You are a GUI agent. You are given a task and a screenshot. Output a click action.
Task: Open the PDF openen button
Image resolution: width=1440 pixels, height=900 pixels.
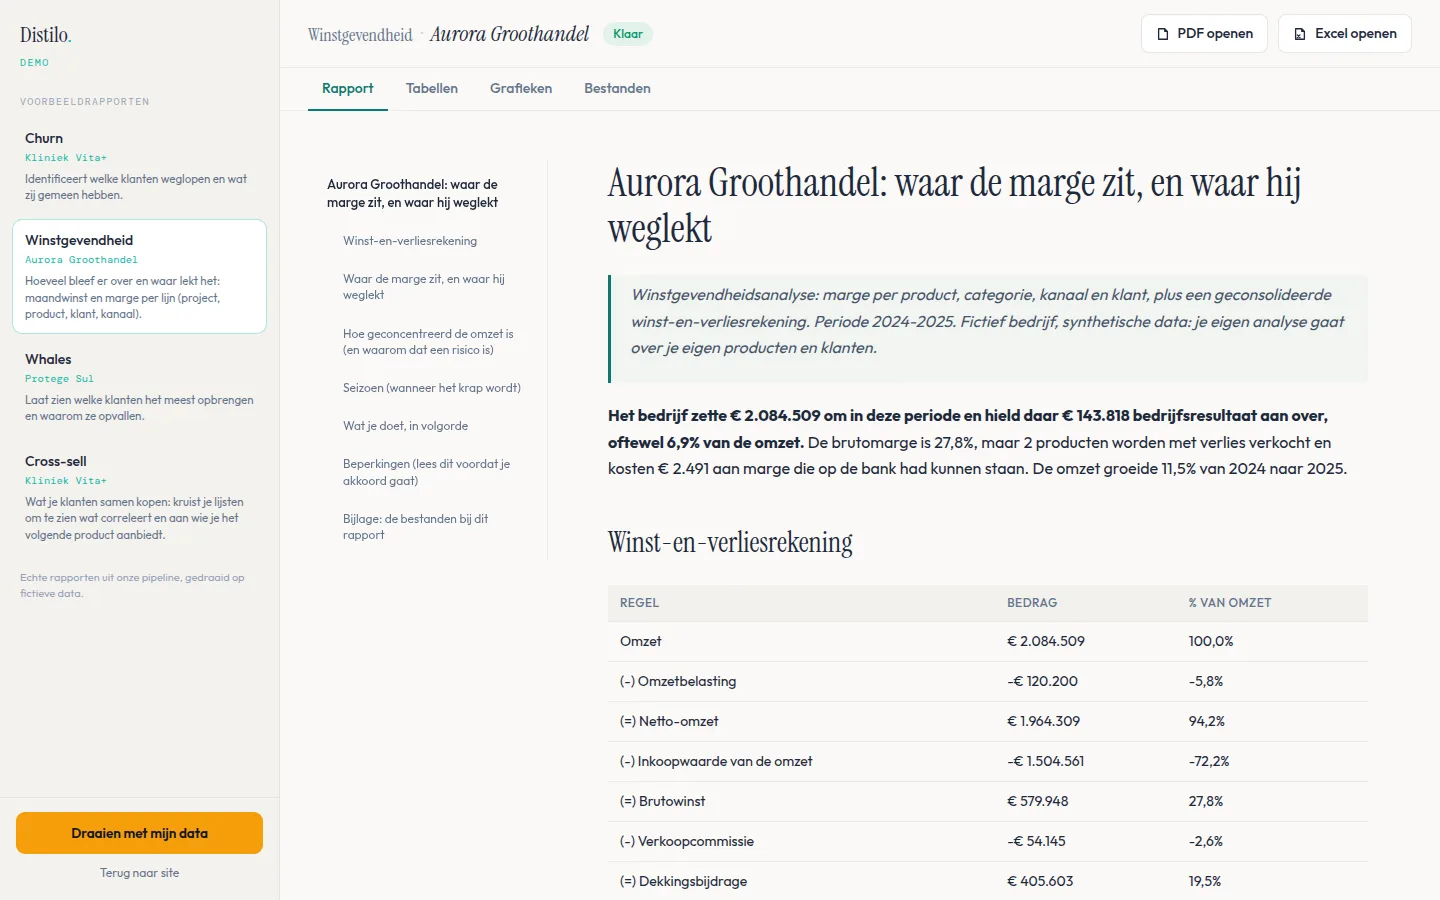pos(1204,34)
